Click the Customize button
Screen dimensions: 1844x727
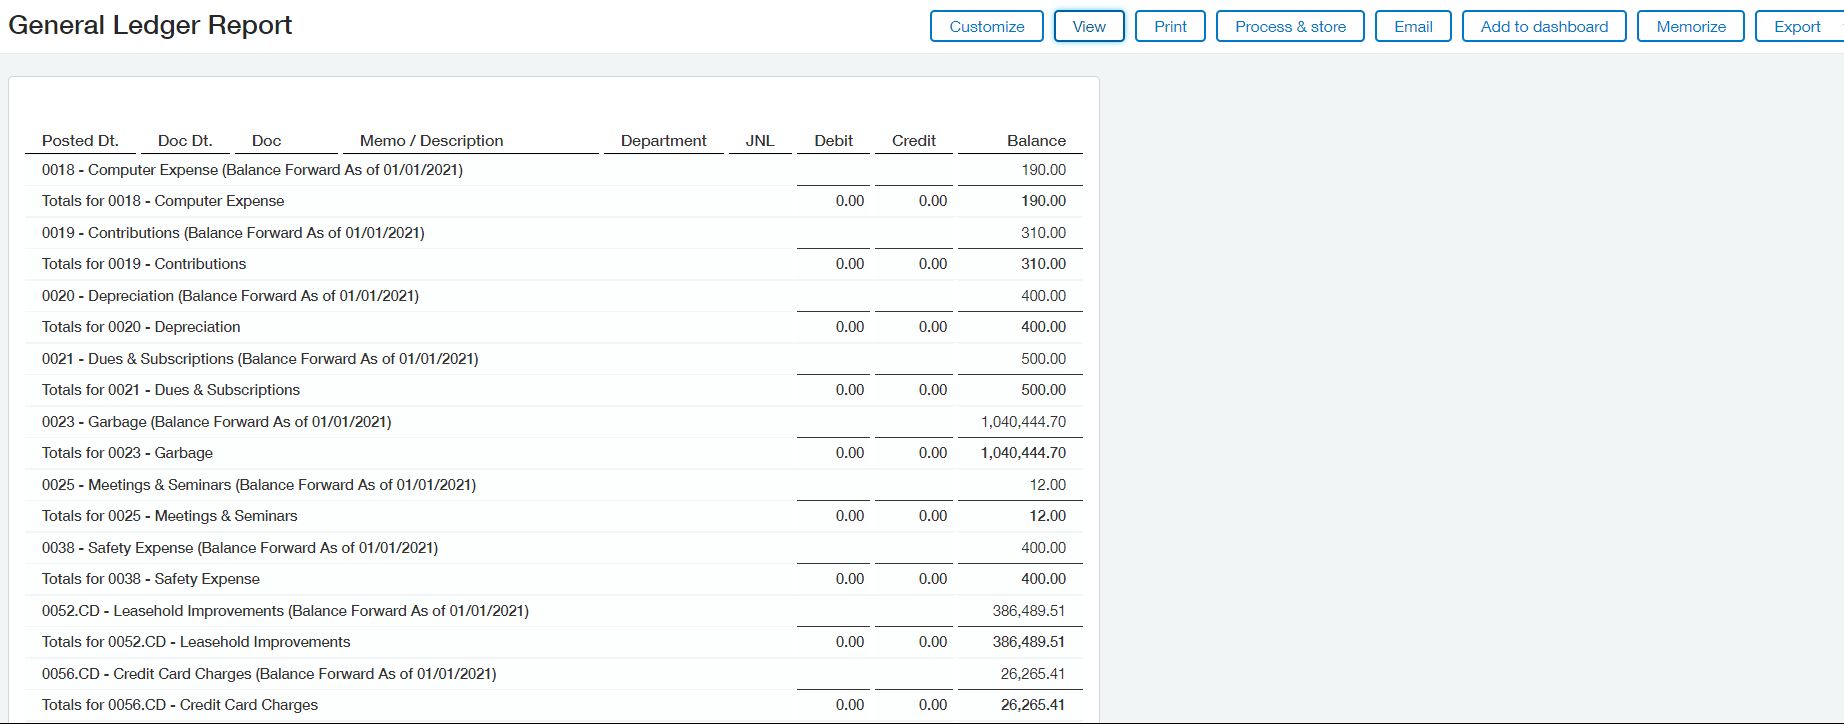pos(986,27)
